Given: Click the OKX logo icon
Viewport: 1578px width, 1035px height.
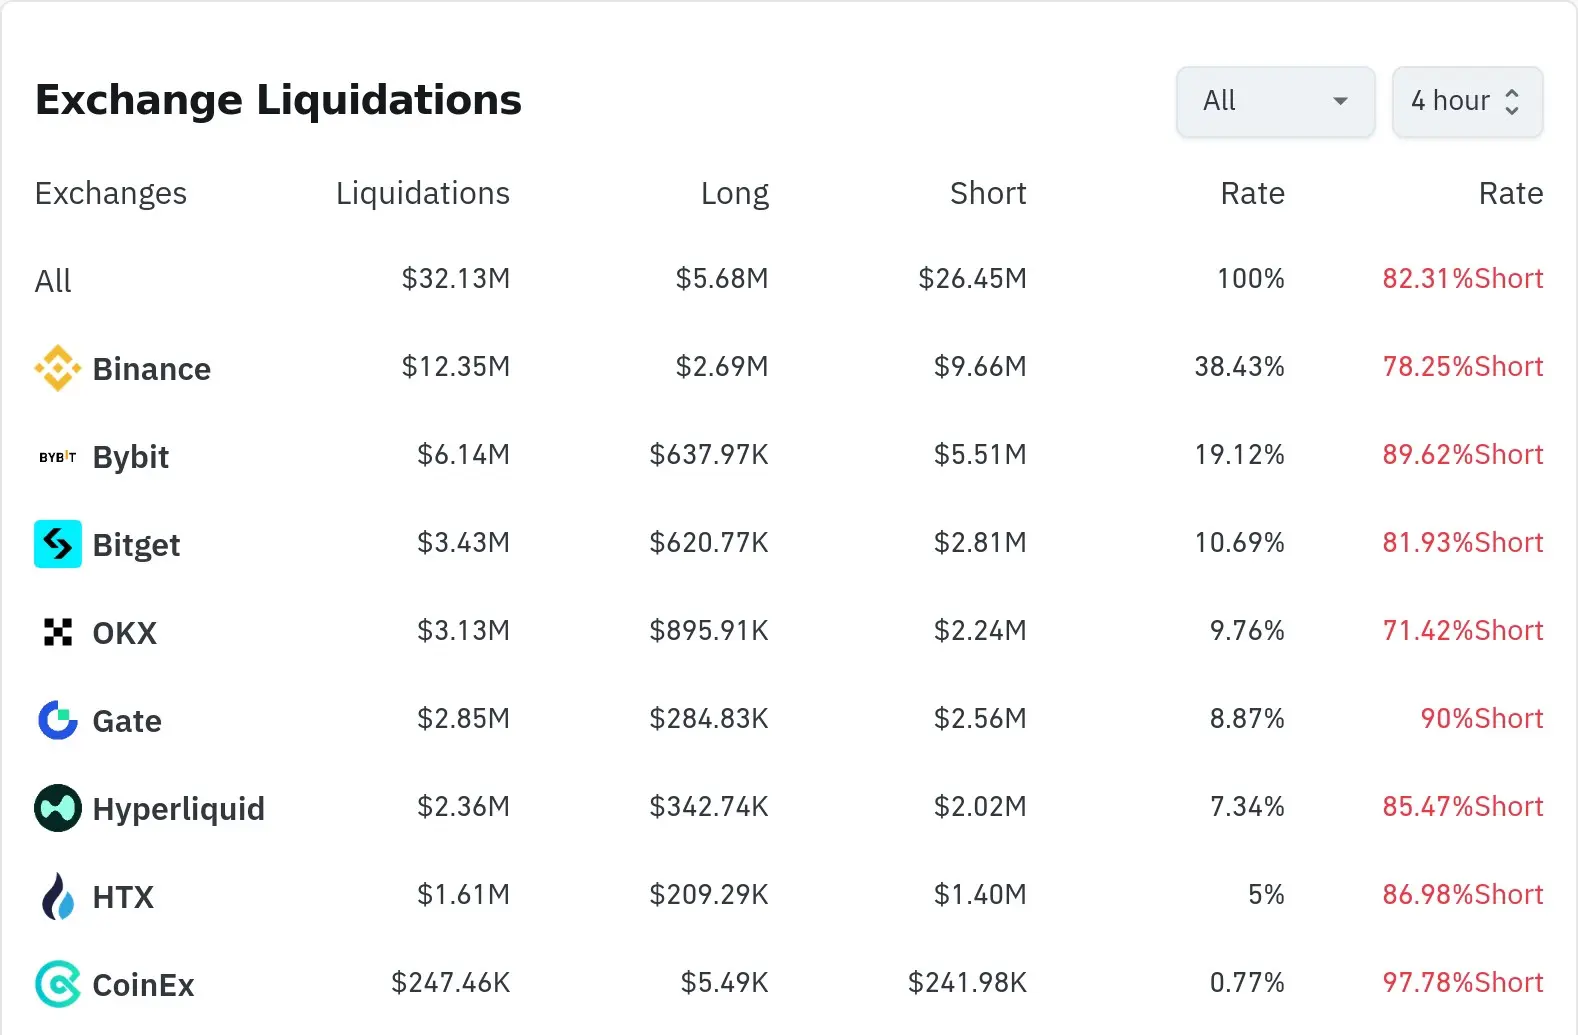Looking at the screenshot, I should [58, 632].
